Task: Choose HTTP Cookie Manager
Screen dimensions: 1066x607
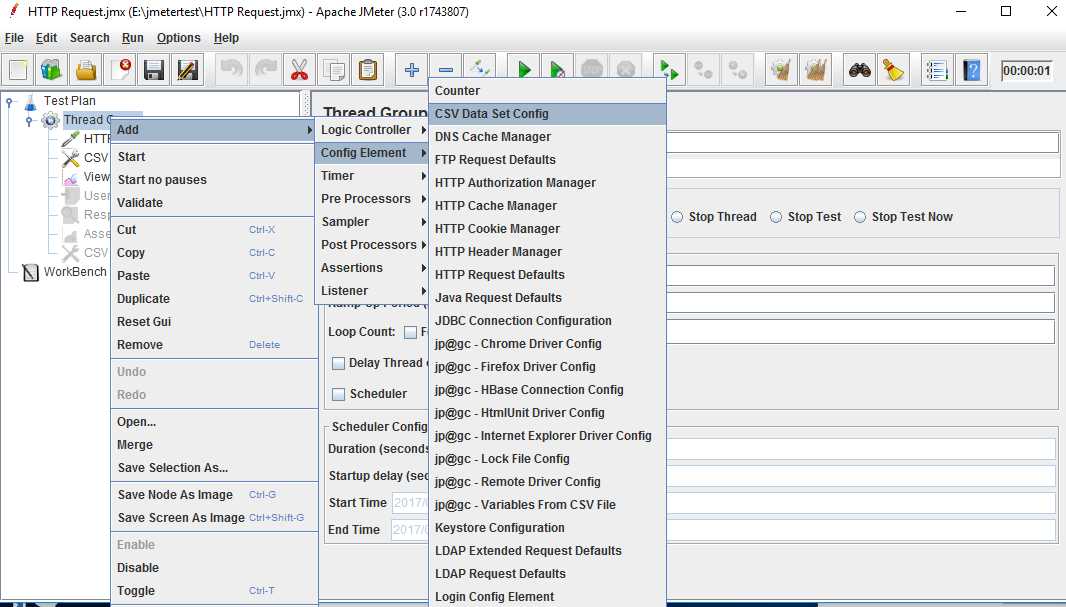Action: pyautogui.click(x=547, y=229)
